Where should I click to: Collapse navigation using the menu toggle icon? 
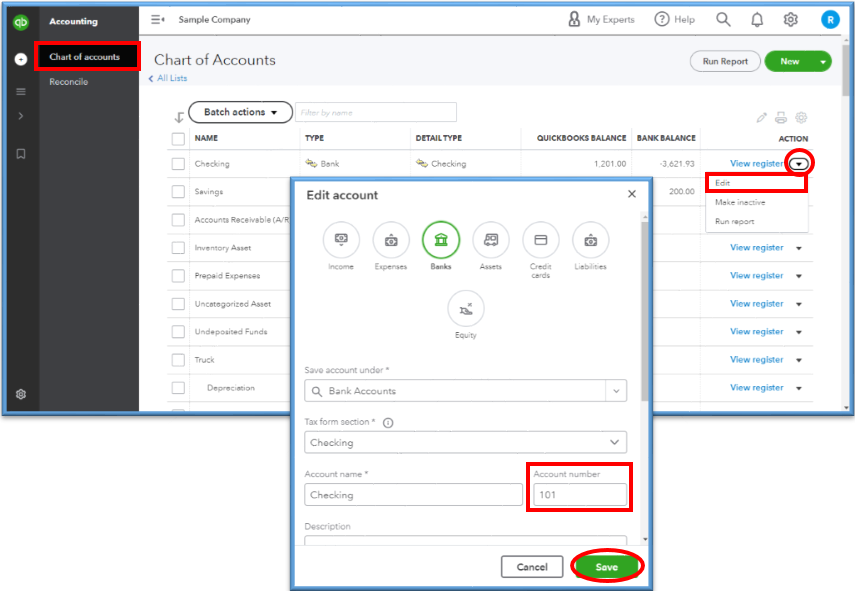[x=158, y=20]
